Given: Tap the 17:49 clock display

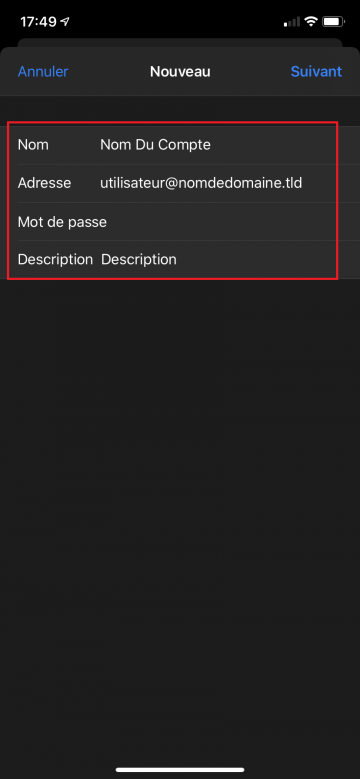Looking at the screenshot, I should click(39, 22).
